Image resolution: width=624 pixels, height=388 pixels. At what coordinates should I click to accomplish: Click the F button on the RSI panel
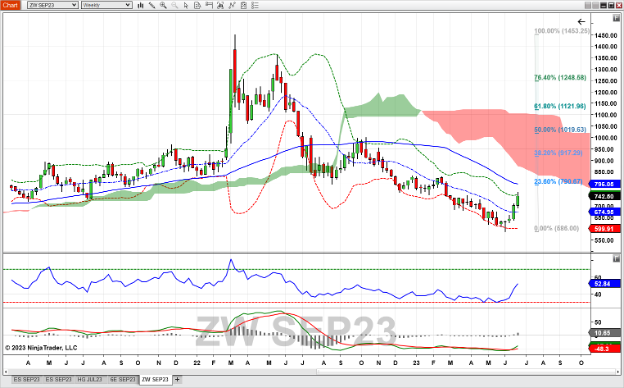pos(616,259)
